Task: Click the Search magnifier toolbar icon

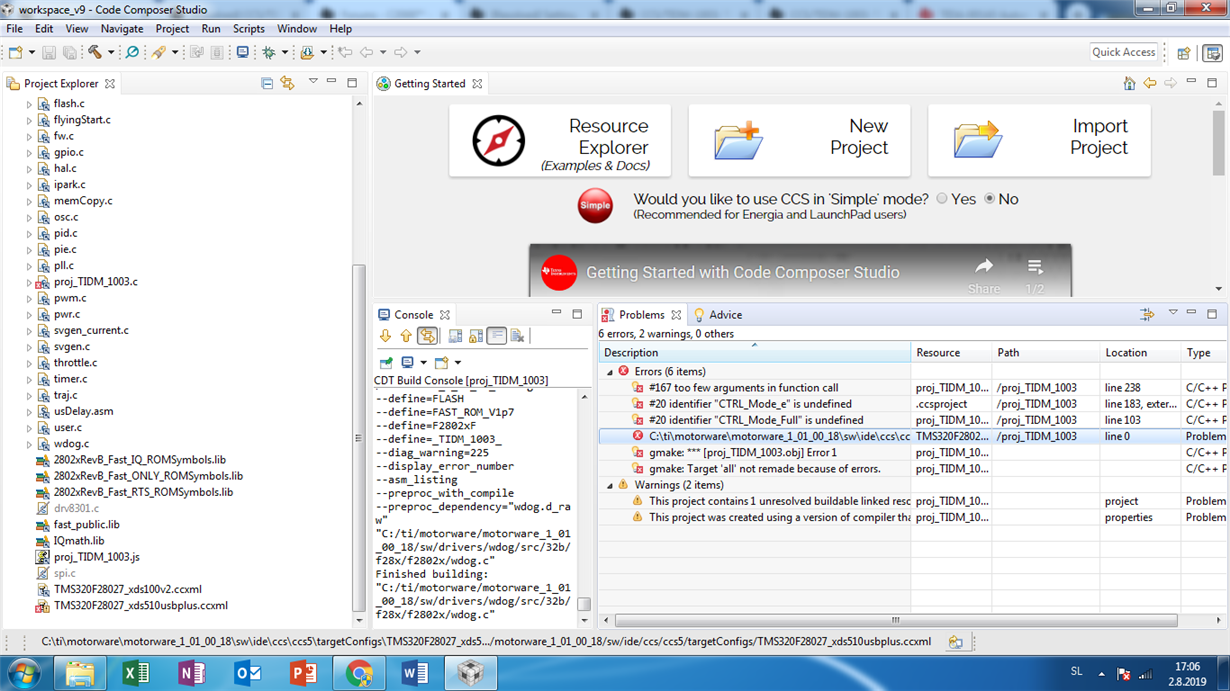Action: tap(132, 52)
